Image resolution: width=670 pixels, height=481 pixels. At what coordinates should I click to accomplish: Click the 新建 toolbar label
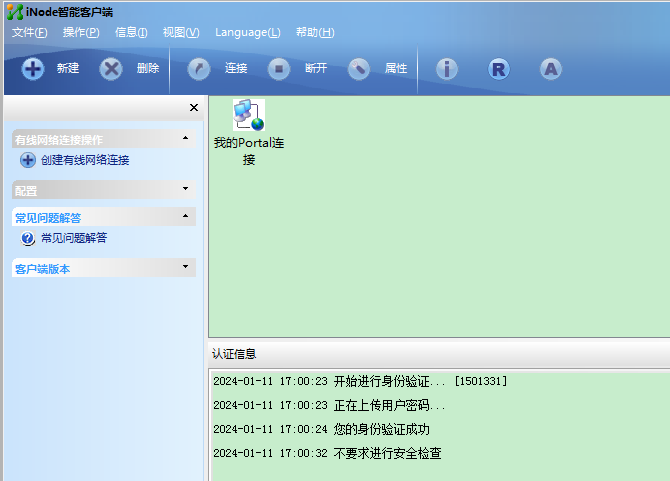(x=68, y=68)
